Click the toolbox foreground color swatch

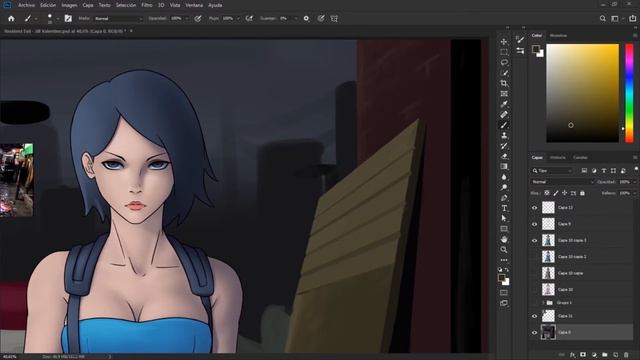point(502,278)
